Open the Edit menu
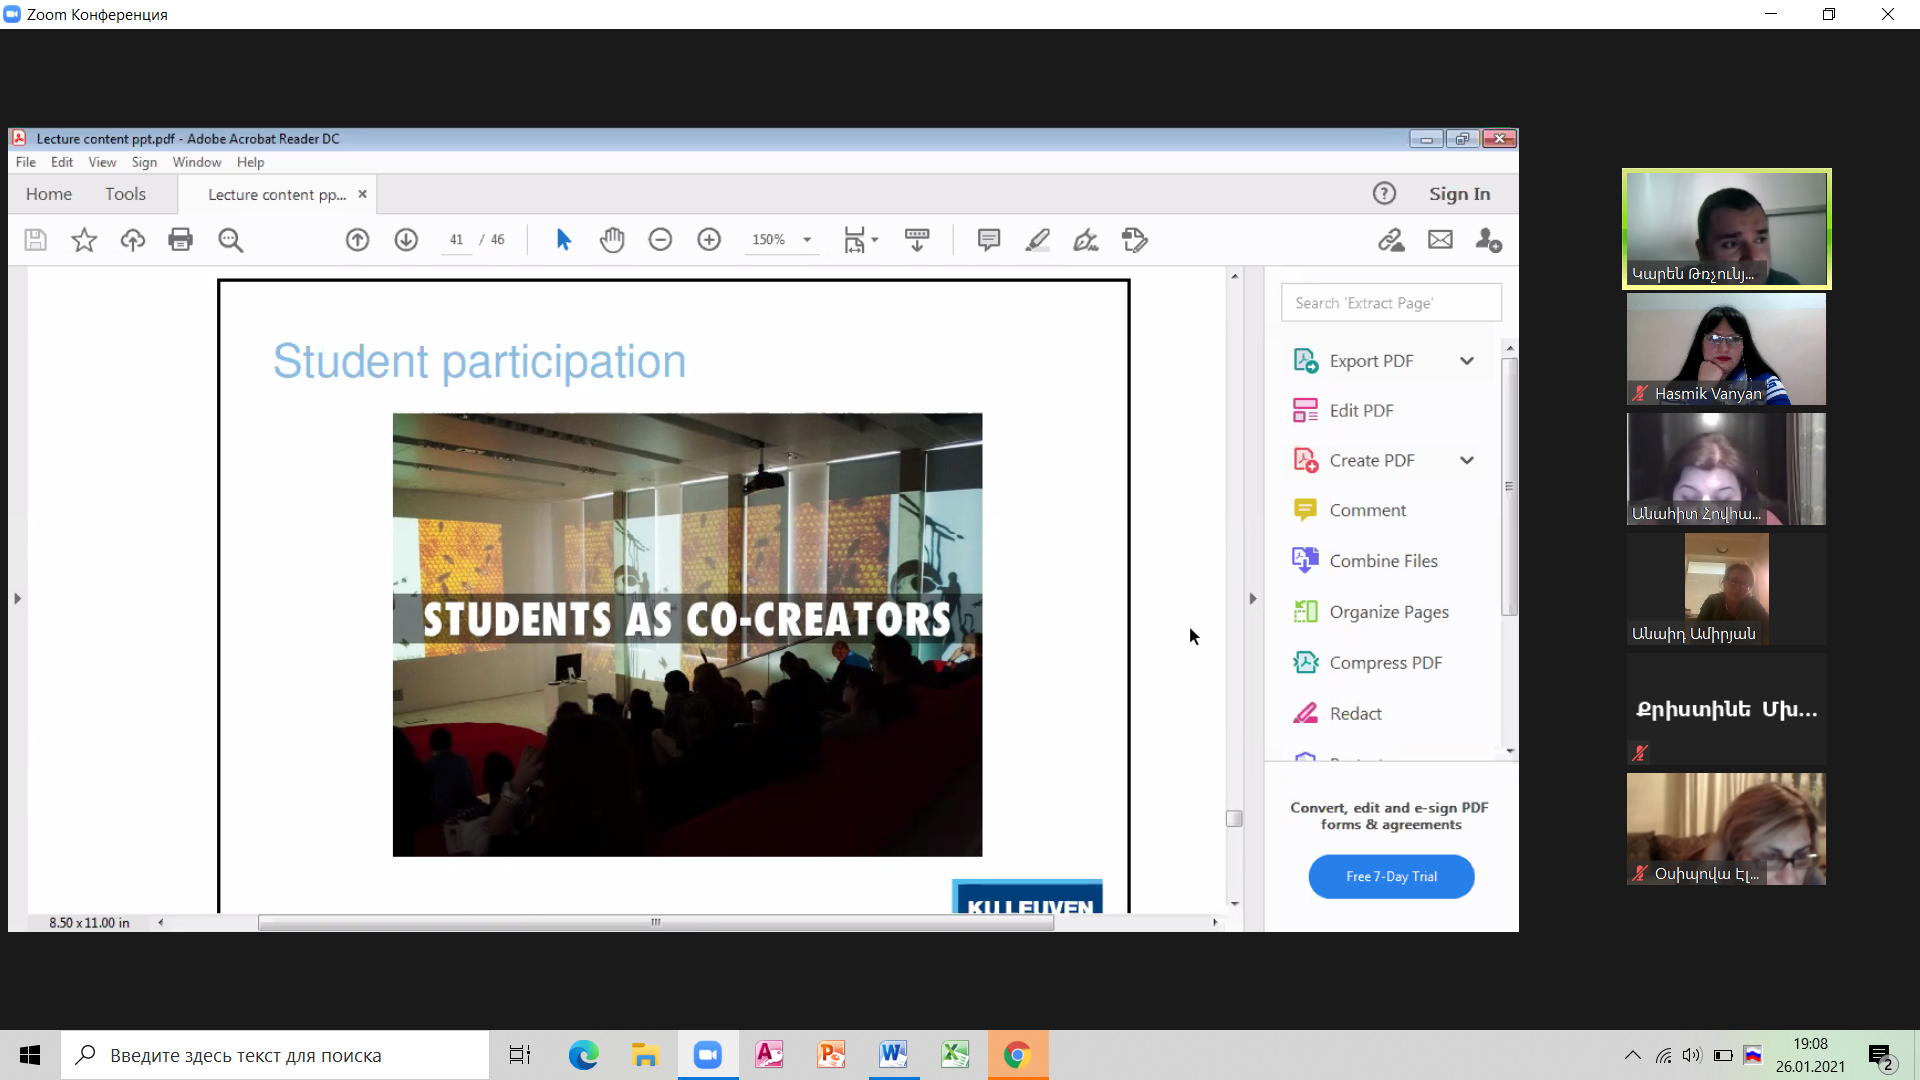The height and width of the screenshot is (1080, 1920). coord(62,162)
